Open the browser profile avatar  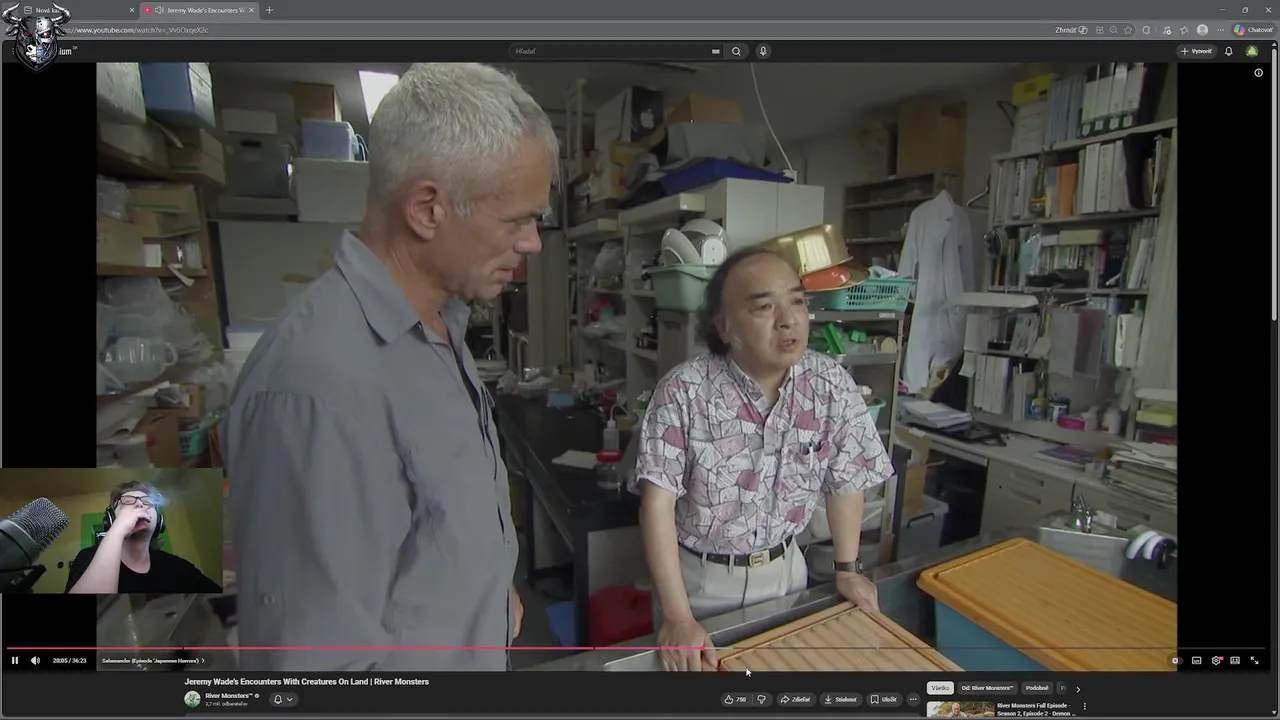pos(1202,30)
